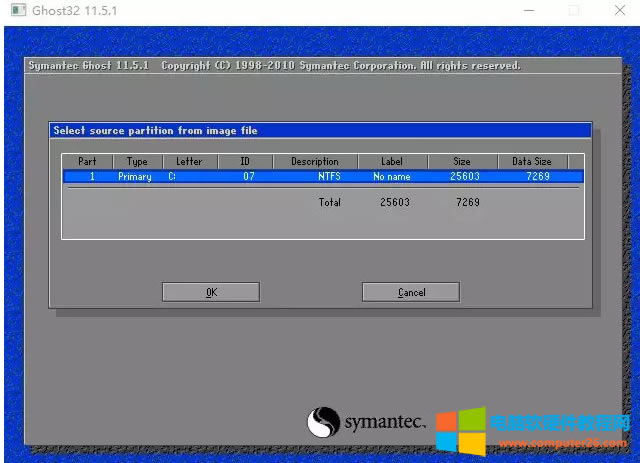Click the Cancel button
This screenshot has width=640, height=463.
[x=411, y=292]
